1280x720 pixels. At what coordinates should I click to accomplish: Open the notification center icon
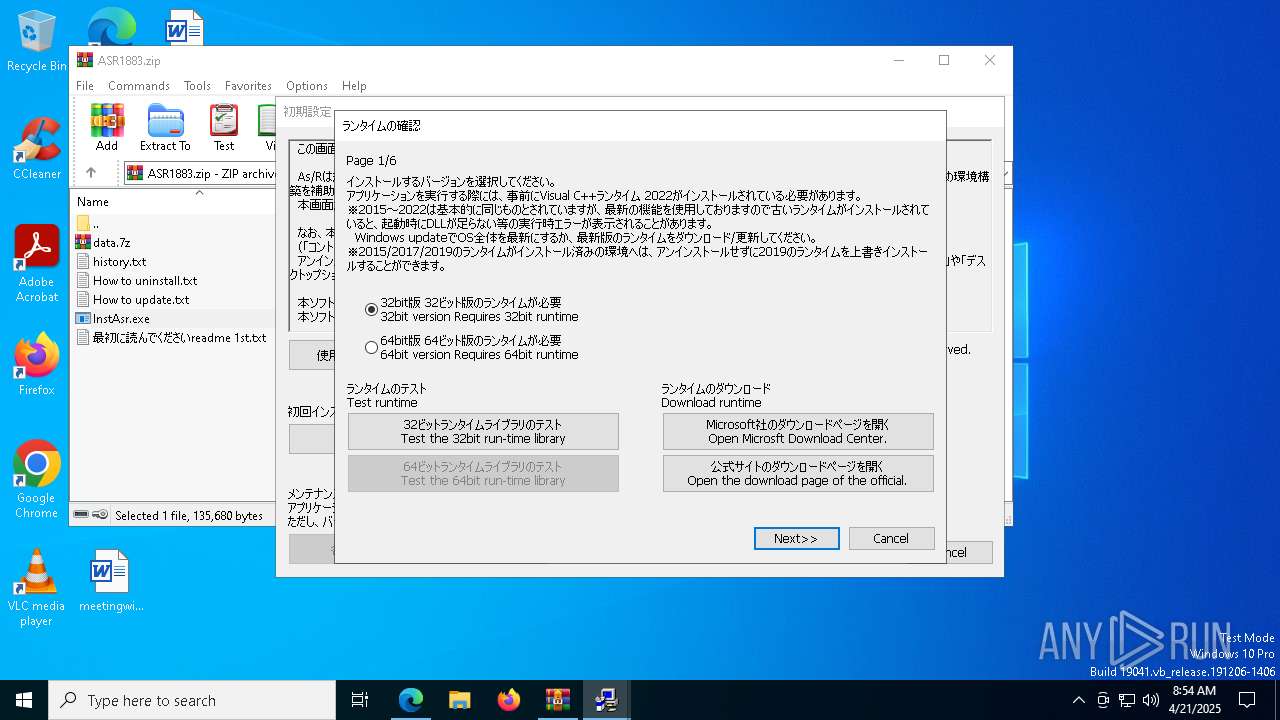click(1247, 700)
